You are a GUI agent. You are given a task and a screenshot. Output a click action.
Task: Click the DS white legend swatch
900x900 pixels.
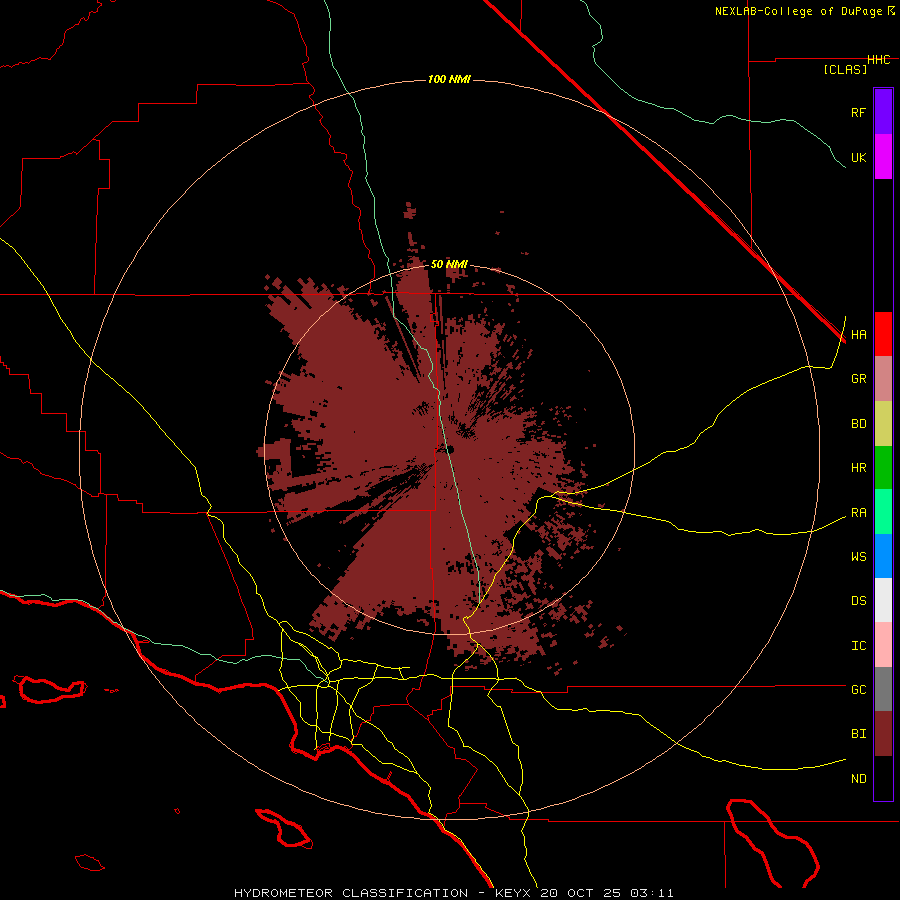(883, 600)
